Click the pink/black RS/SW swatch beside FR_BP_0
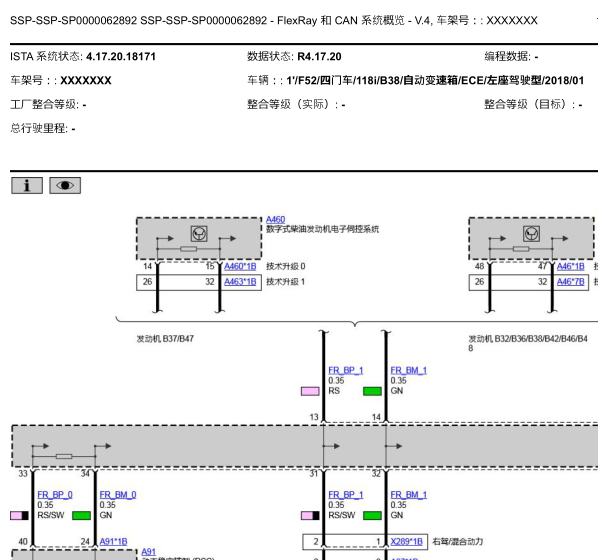The width and height of the screenshot is (598, 560). (x=19, y=516)
